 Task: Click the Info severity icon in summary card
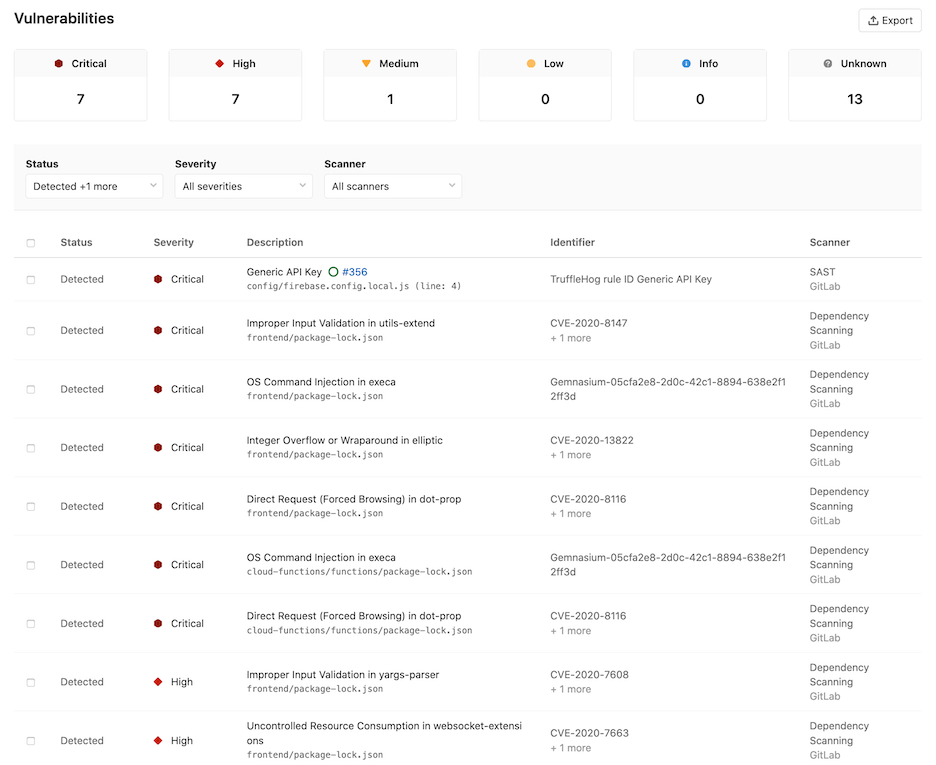pos(686,64)
